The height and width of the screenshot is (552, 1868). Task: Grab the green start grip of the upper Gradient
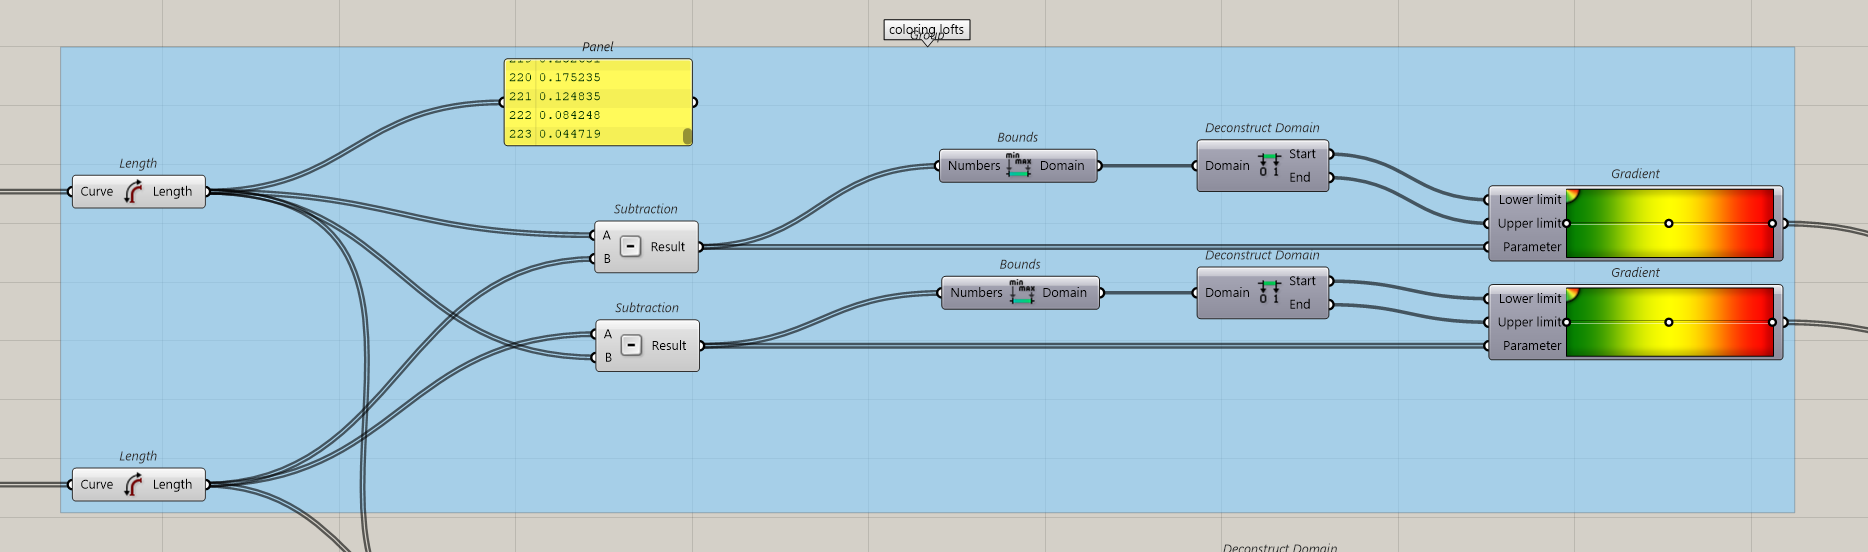point(1566,224)
